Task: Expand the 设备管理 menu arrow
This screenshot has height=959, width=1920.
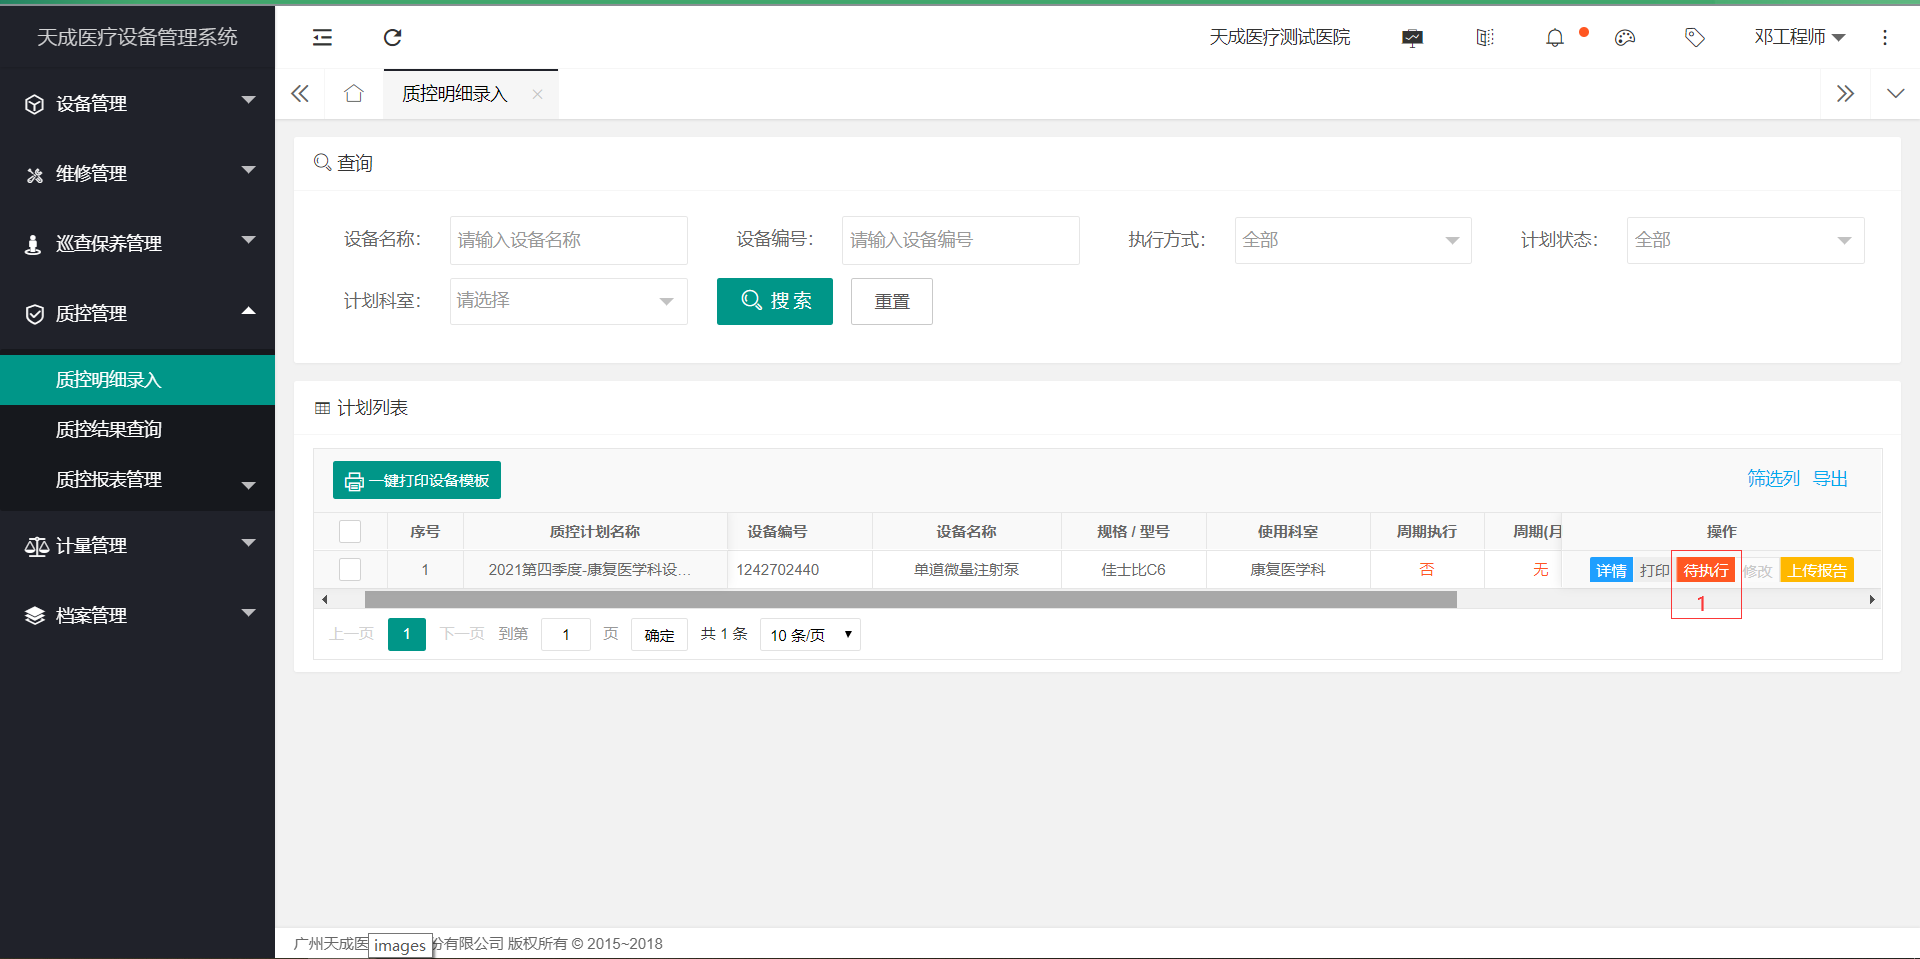Action: point(249,100)
